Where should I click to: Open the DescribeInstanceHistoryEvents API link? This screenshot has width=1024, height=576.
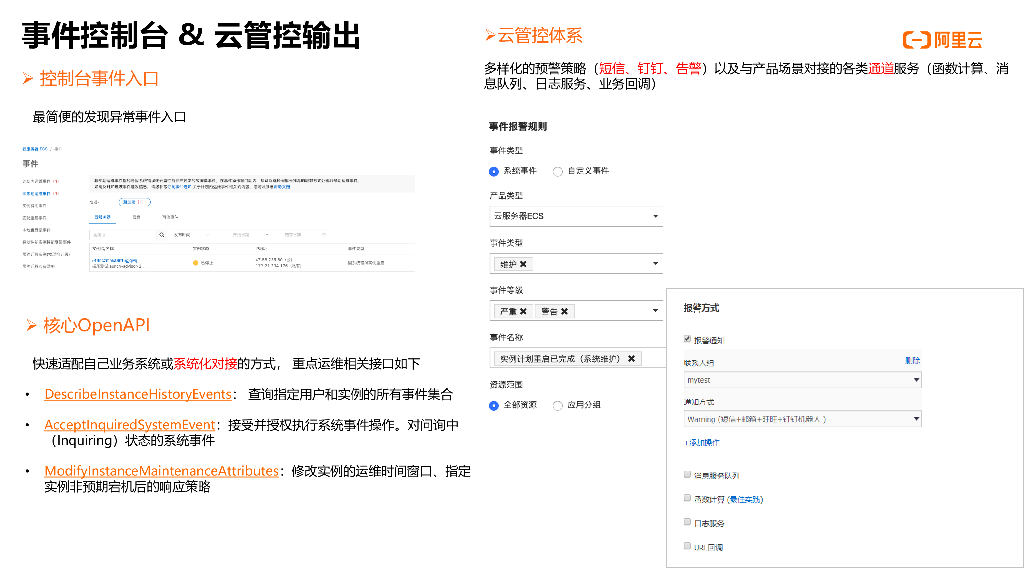(138, 395)
